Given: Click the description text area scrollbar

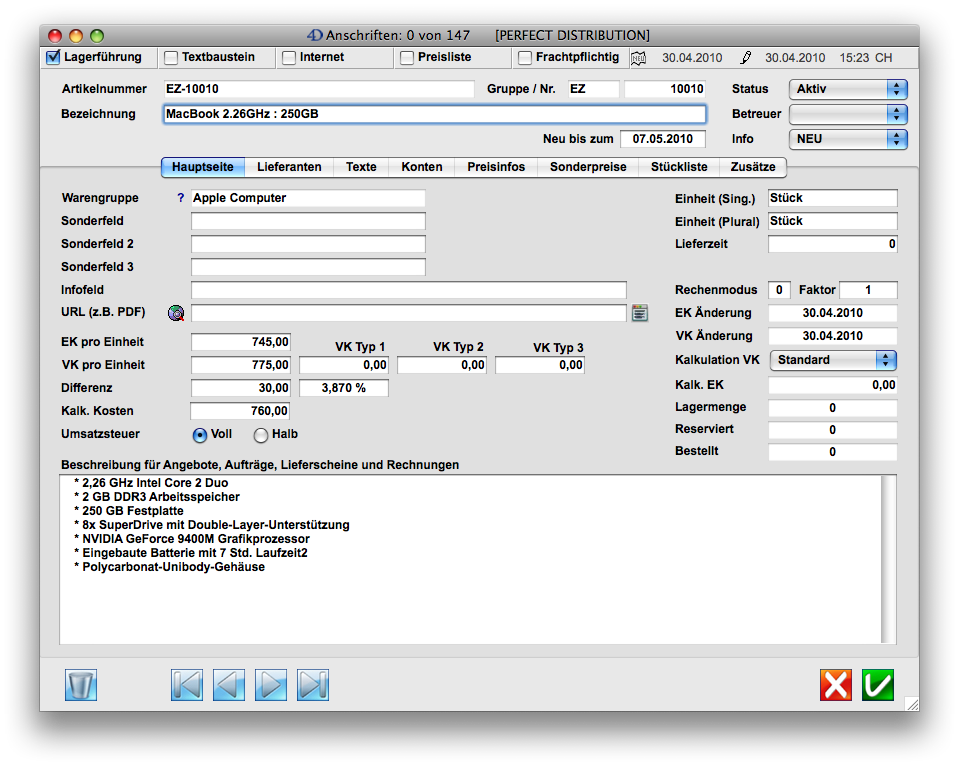Looking at the screenshot, I should pos(888,560).
